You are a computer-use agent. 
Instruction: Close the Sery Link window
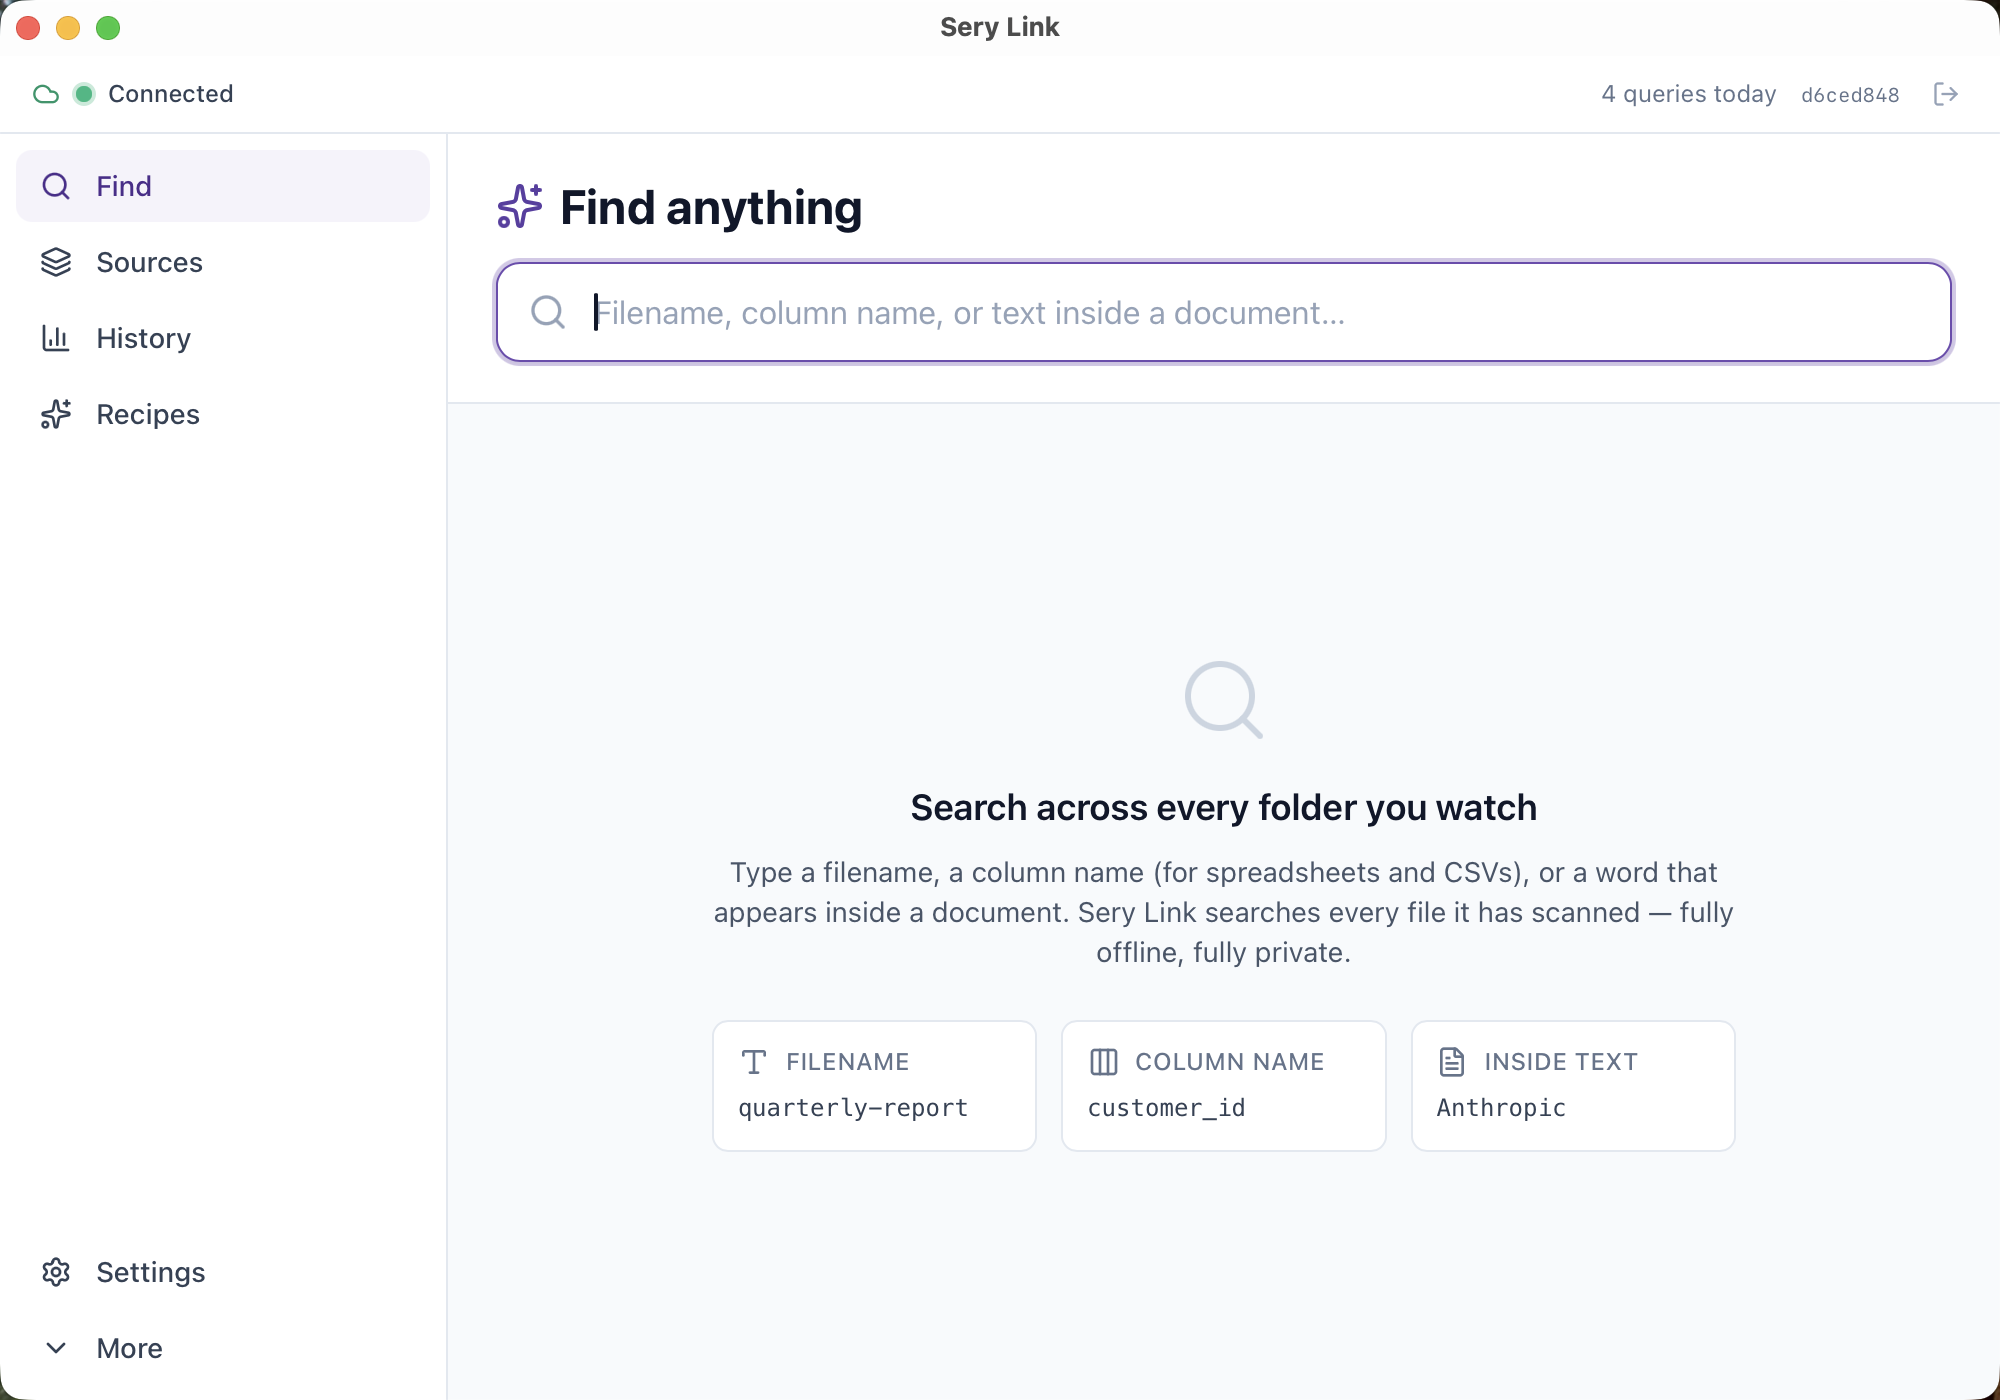click(x=28, y=28)
